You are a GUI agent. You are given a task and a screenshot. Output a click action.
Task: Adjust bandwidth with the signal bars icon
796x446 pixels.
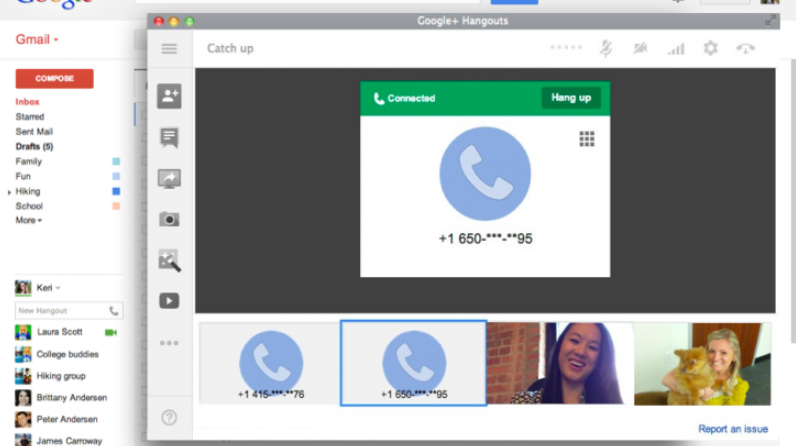(676, 49)
